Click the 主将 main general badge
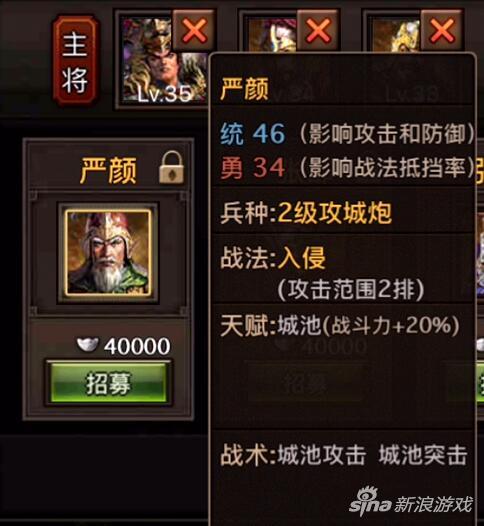The height and width of the screenshot is (526, 484). (75, 62)
